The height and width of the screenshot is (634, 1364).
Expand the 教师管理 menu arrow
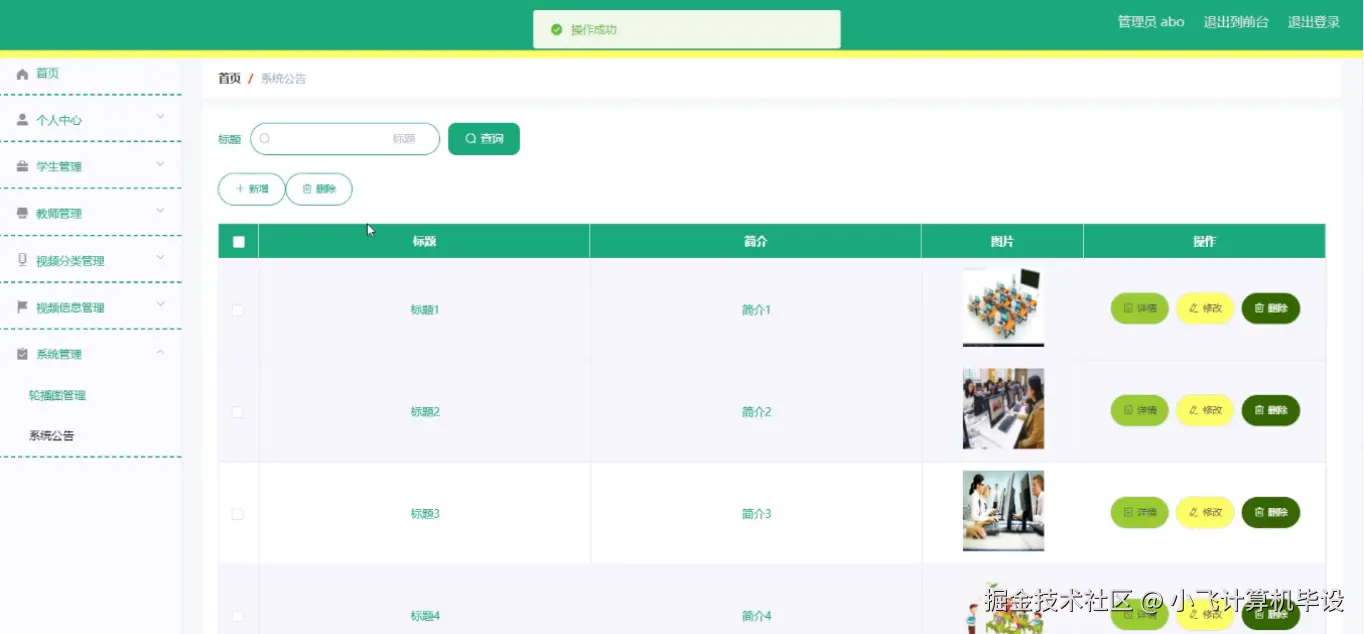160,211
